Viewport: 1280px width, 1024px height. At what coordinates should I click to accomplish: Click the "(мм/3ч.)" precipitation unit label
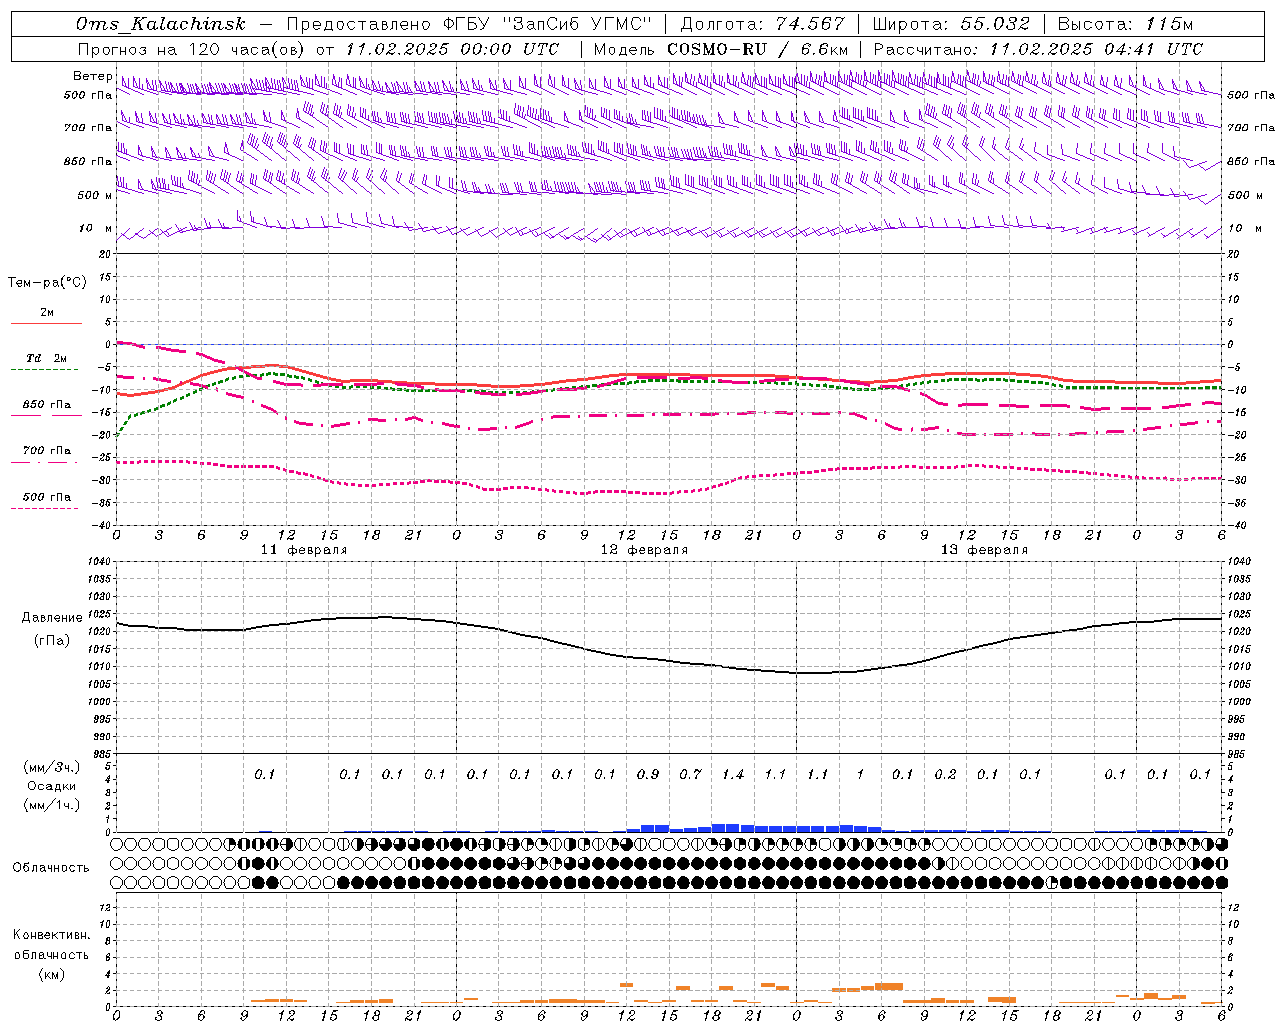click(52, 767)
